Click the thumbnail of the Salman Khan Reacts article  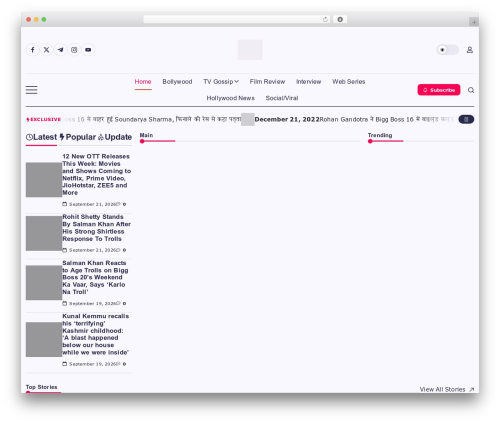point(44,283)
